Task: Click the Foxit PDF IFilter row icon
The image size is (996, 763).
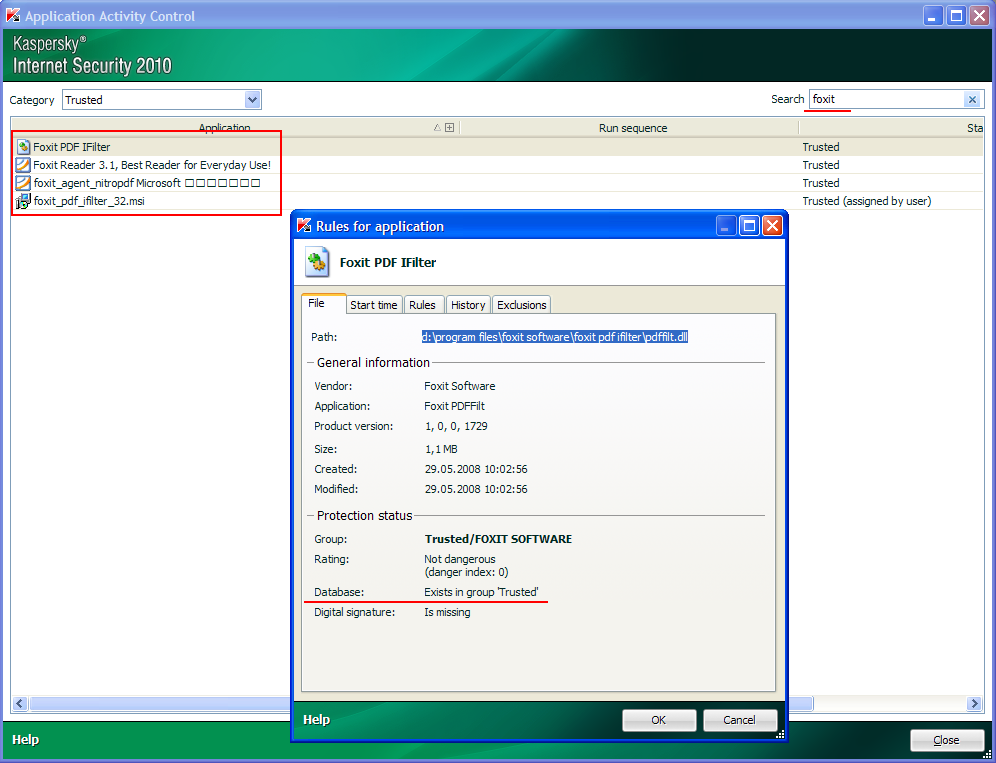Action: (x=24, y=147)
